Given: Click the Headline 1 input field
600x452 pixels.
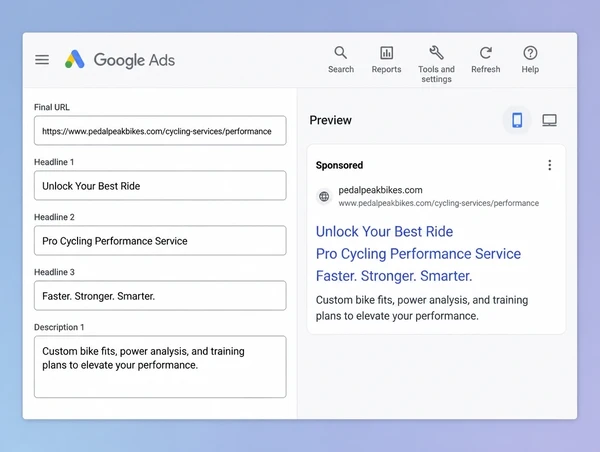Looking at the screenshot, I should pos(160,186).
